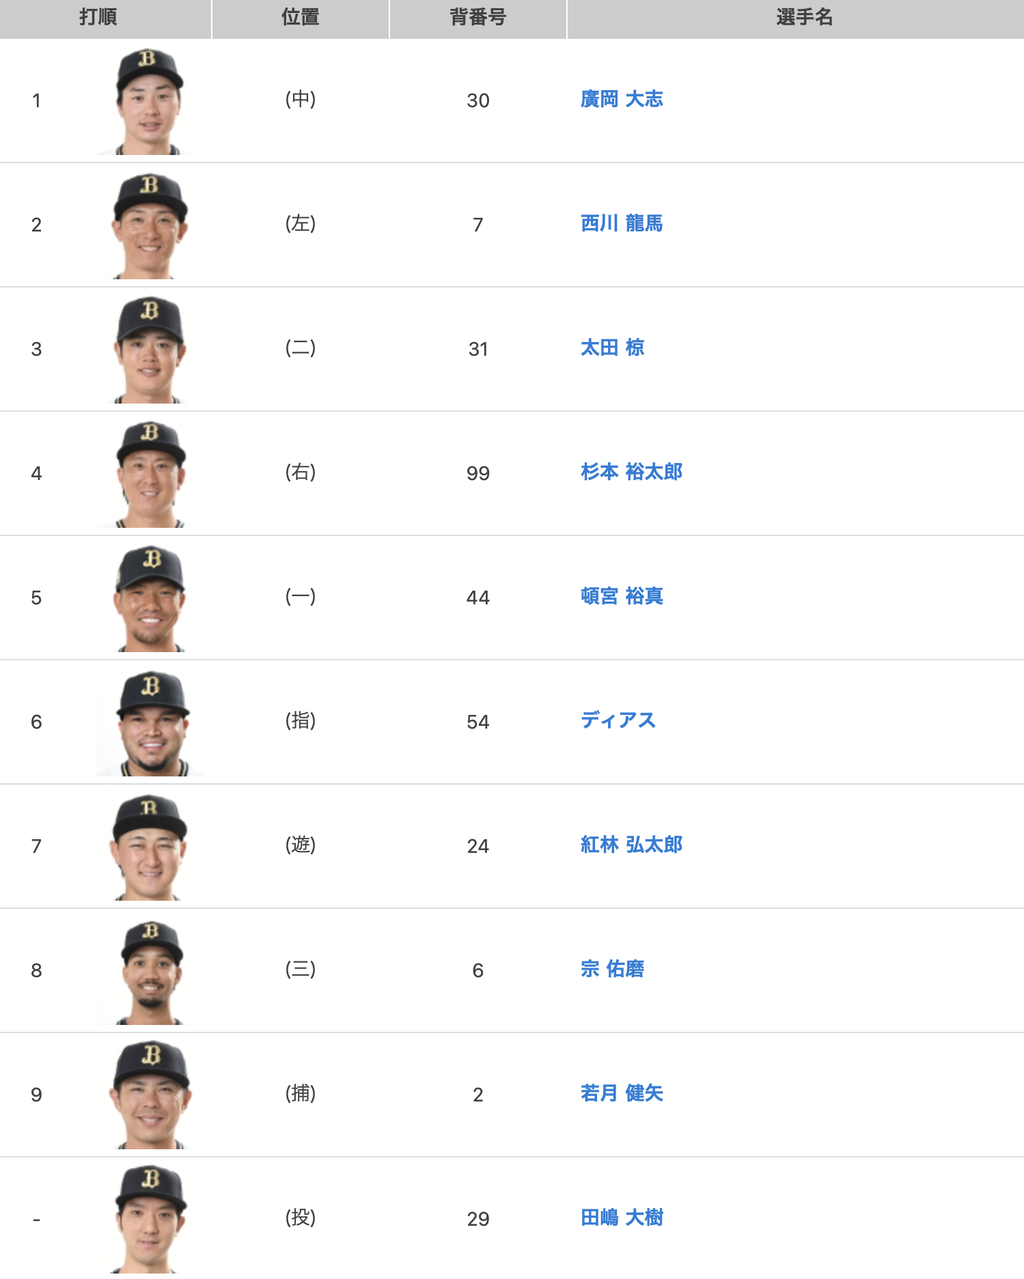The height and width of the screenshot is (1279, 1024).
Task: Click pitcher 田嶋 大樹 name link
Action: 621,1217
